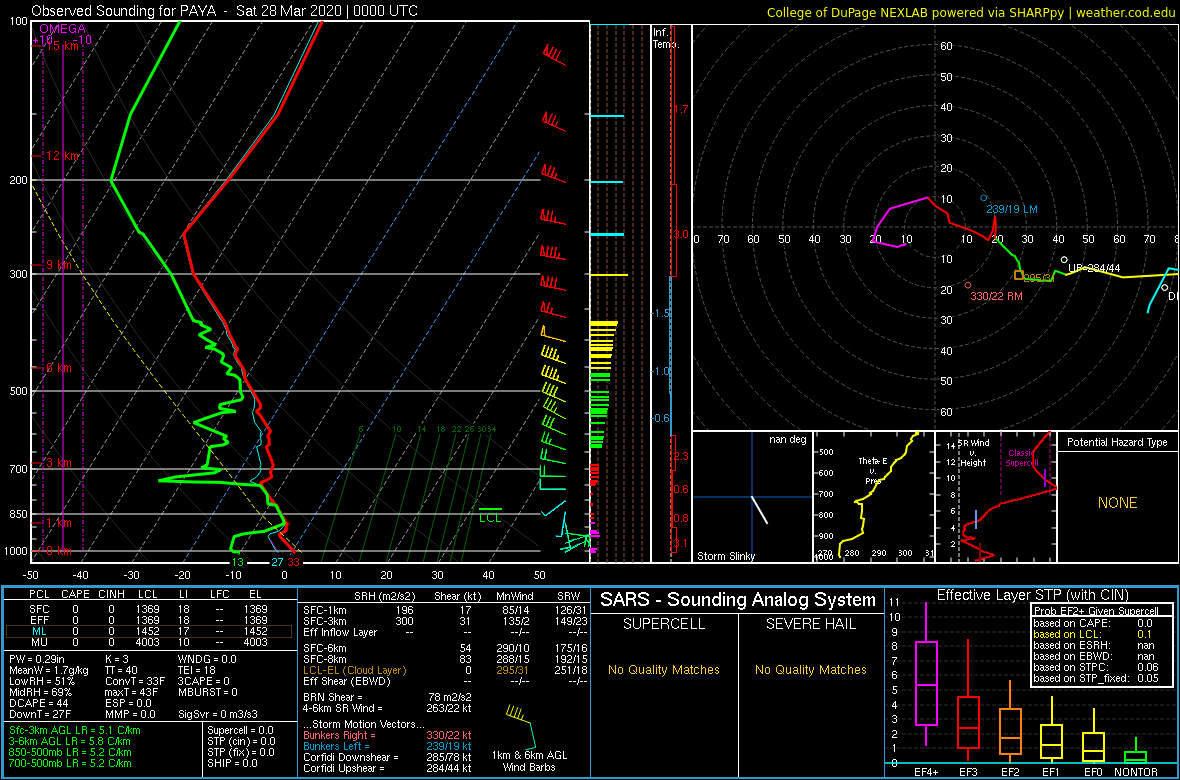Image resolution: width=1180 pixels, height=780 pixels.
Task: Select the SFC-3km SRH row
Action: [x=446, y=622]
